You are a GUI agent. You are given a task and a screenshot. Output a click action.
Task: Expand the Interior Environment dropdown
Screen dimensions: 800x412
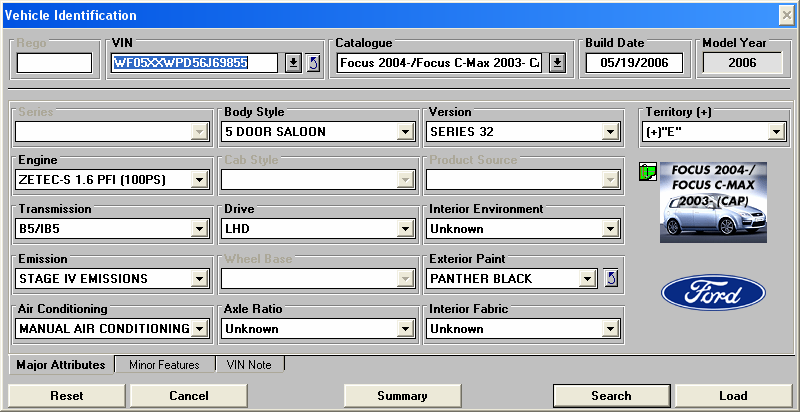[610, 229]
